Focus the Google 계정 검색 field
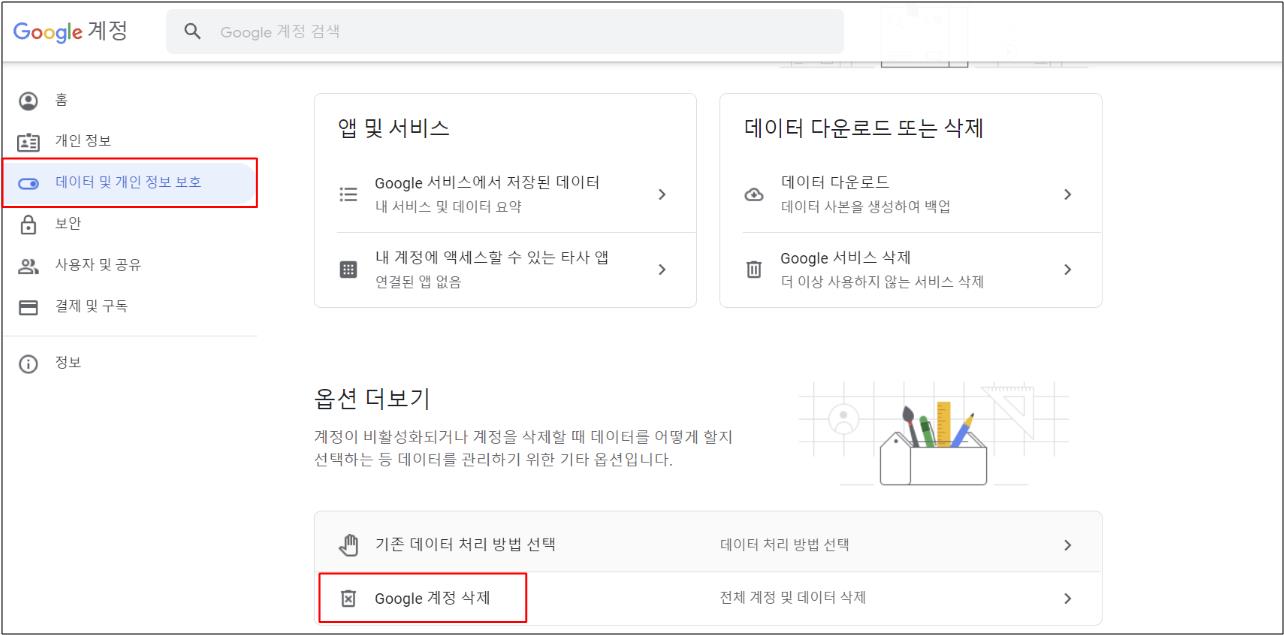 (x=505, y=32)
